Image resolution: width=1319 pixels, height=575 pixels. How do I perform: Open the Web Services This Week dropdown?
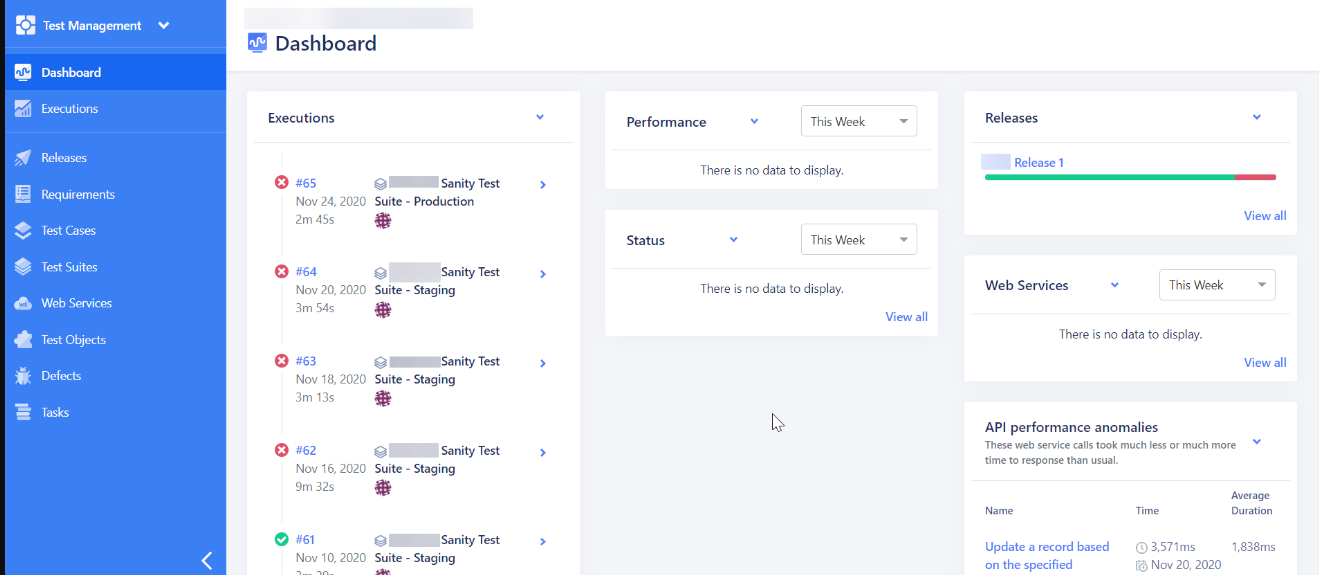point(1217,285)
